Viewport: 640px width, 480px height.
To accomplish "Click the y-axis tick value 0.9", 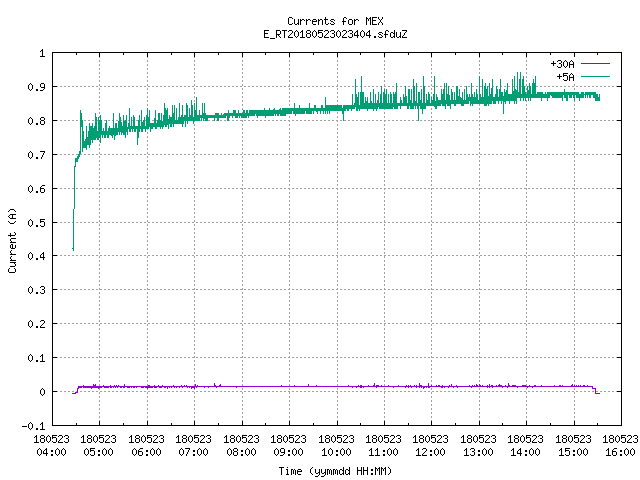I will 36,87.
